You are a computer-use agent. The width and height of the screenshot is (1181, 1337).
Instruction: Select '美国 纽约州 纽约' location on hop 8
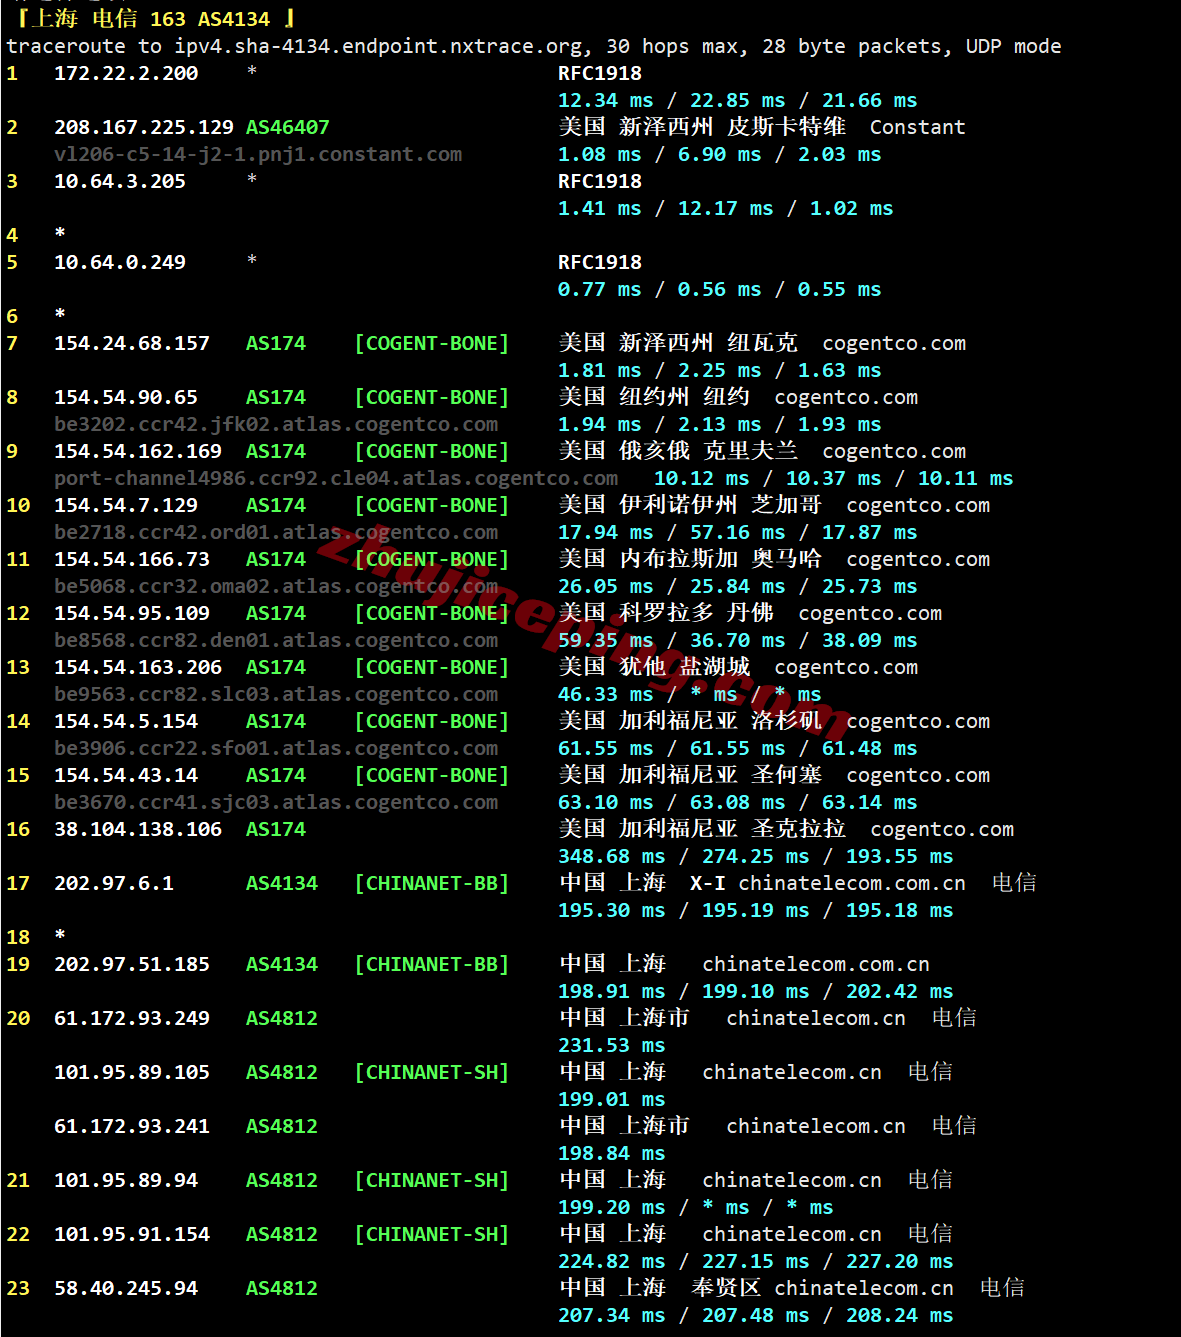click(654, 397)
